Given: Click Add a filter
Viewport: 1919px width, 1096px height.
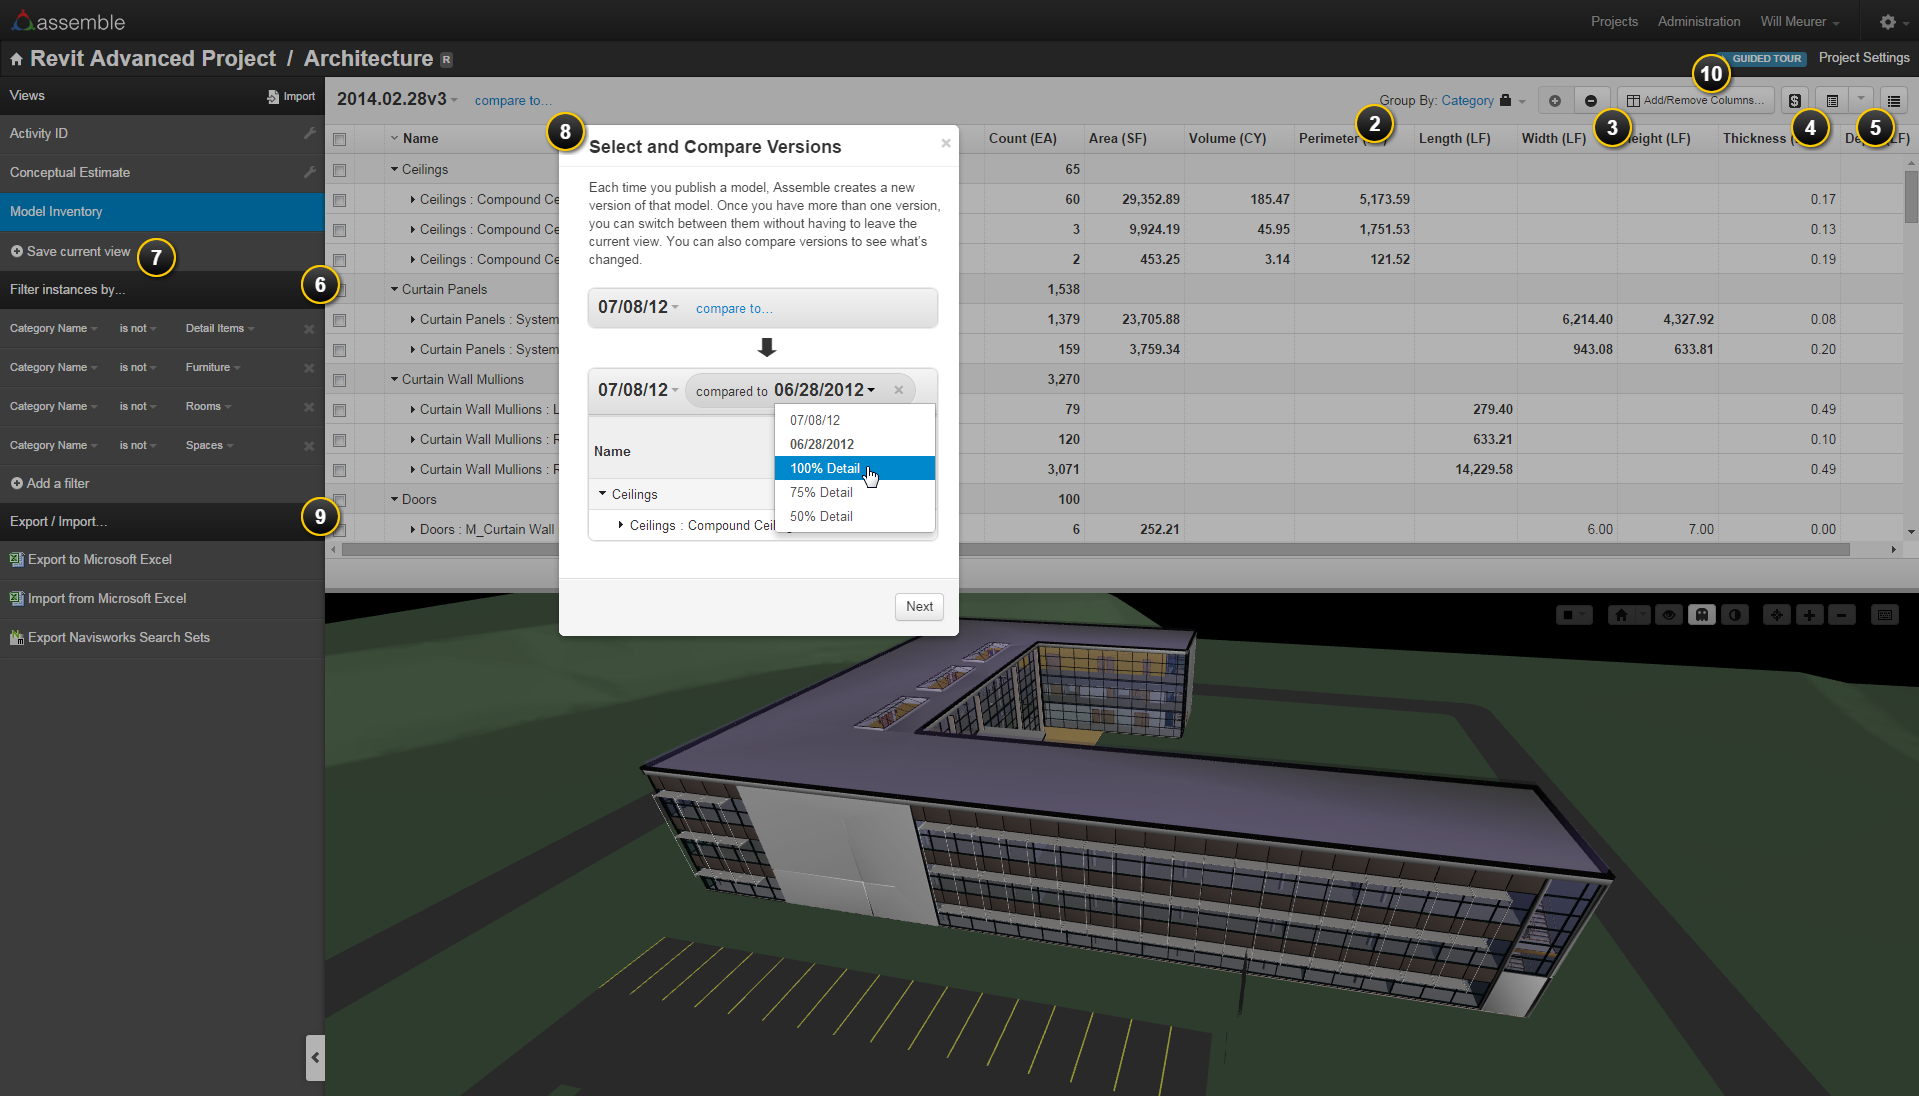Looking at the screenshot, I should [x=50, y=484].
